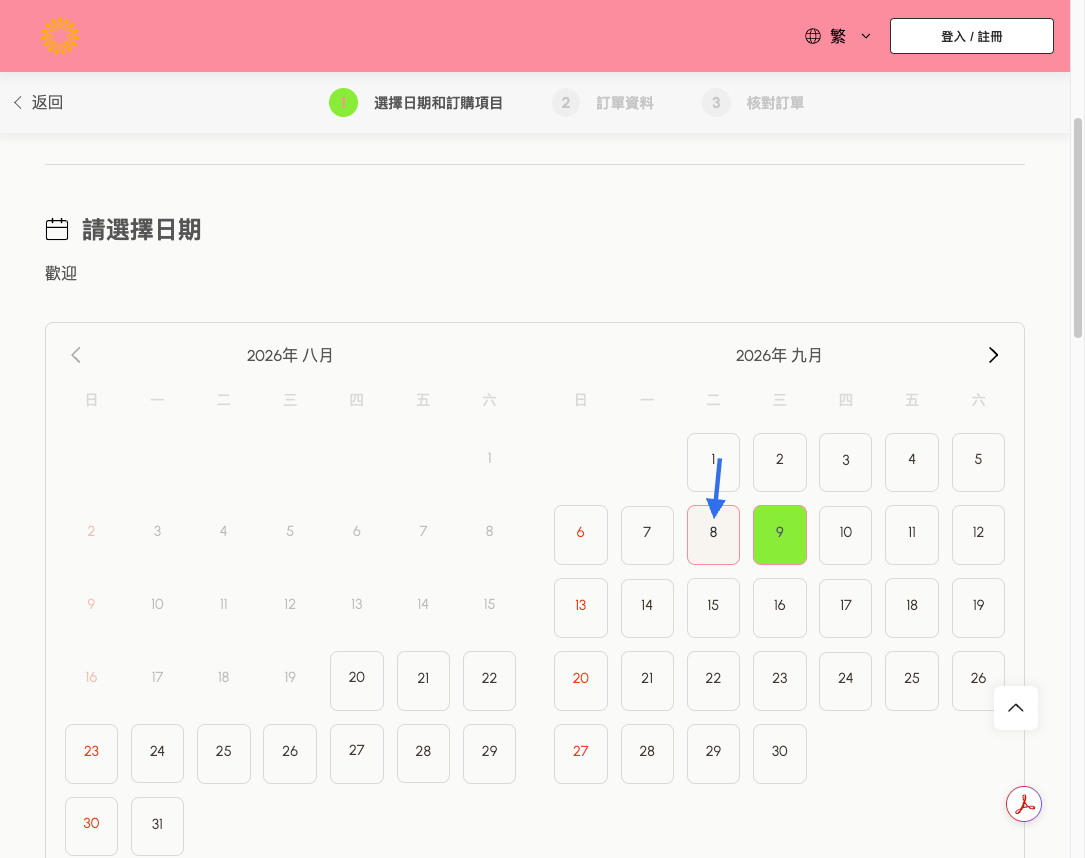Click the 2026年 九月 month heading
The width and height of the screenshot is (1085, 858).
[778, 356]
